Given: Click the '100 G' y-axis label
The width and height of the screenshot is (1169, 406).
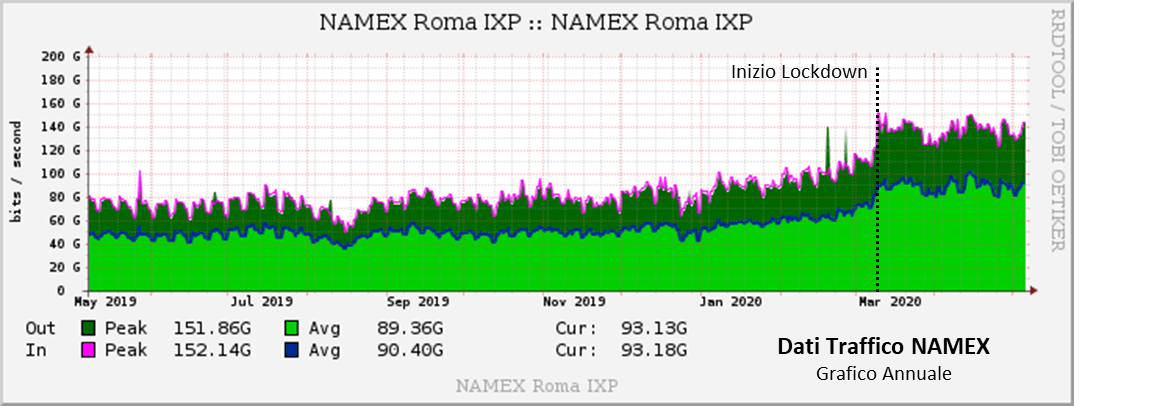Looking at the screenshot, I should tap(61, 174).
